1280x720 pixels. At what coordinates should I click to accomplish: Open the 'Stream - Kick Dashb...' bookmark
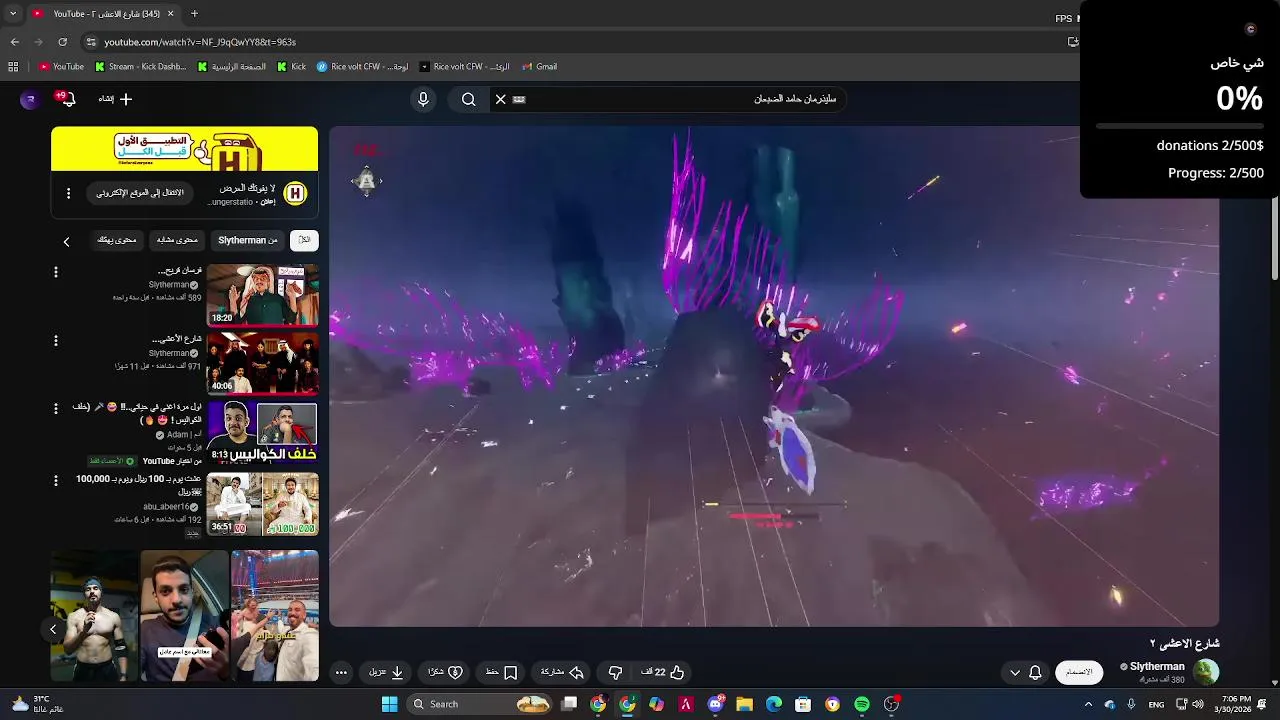coord(140,67)
